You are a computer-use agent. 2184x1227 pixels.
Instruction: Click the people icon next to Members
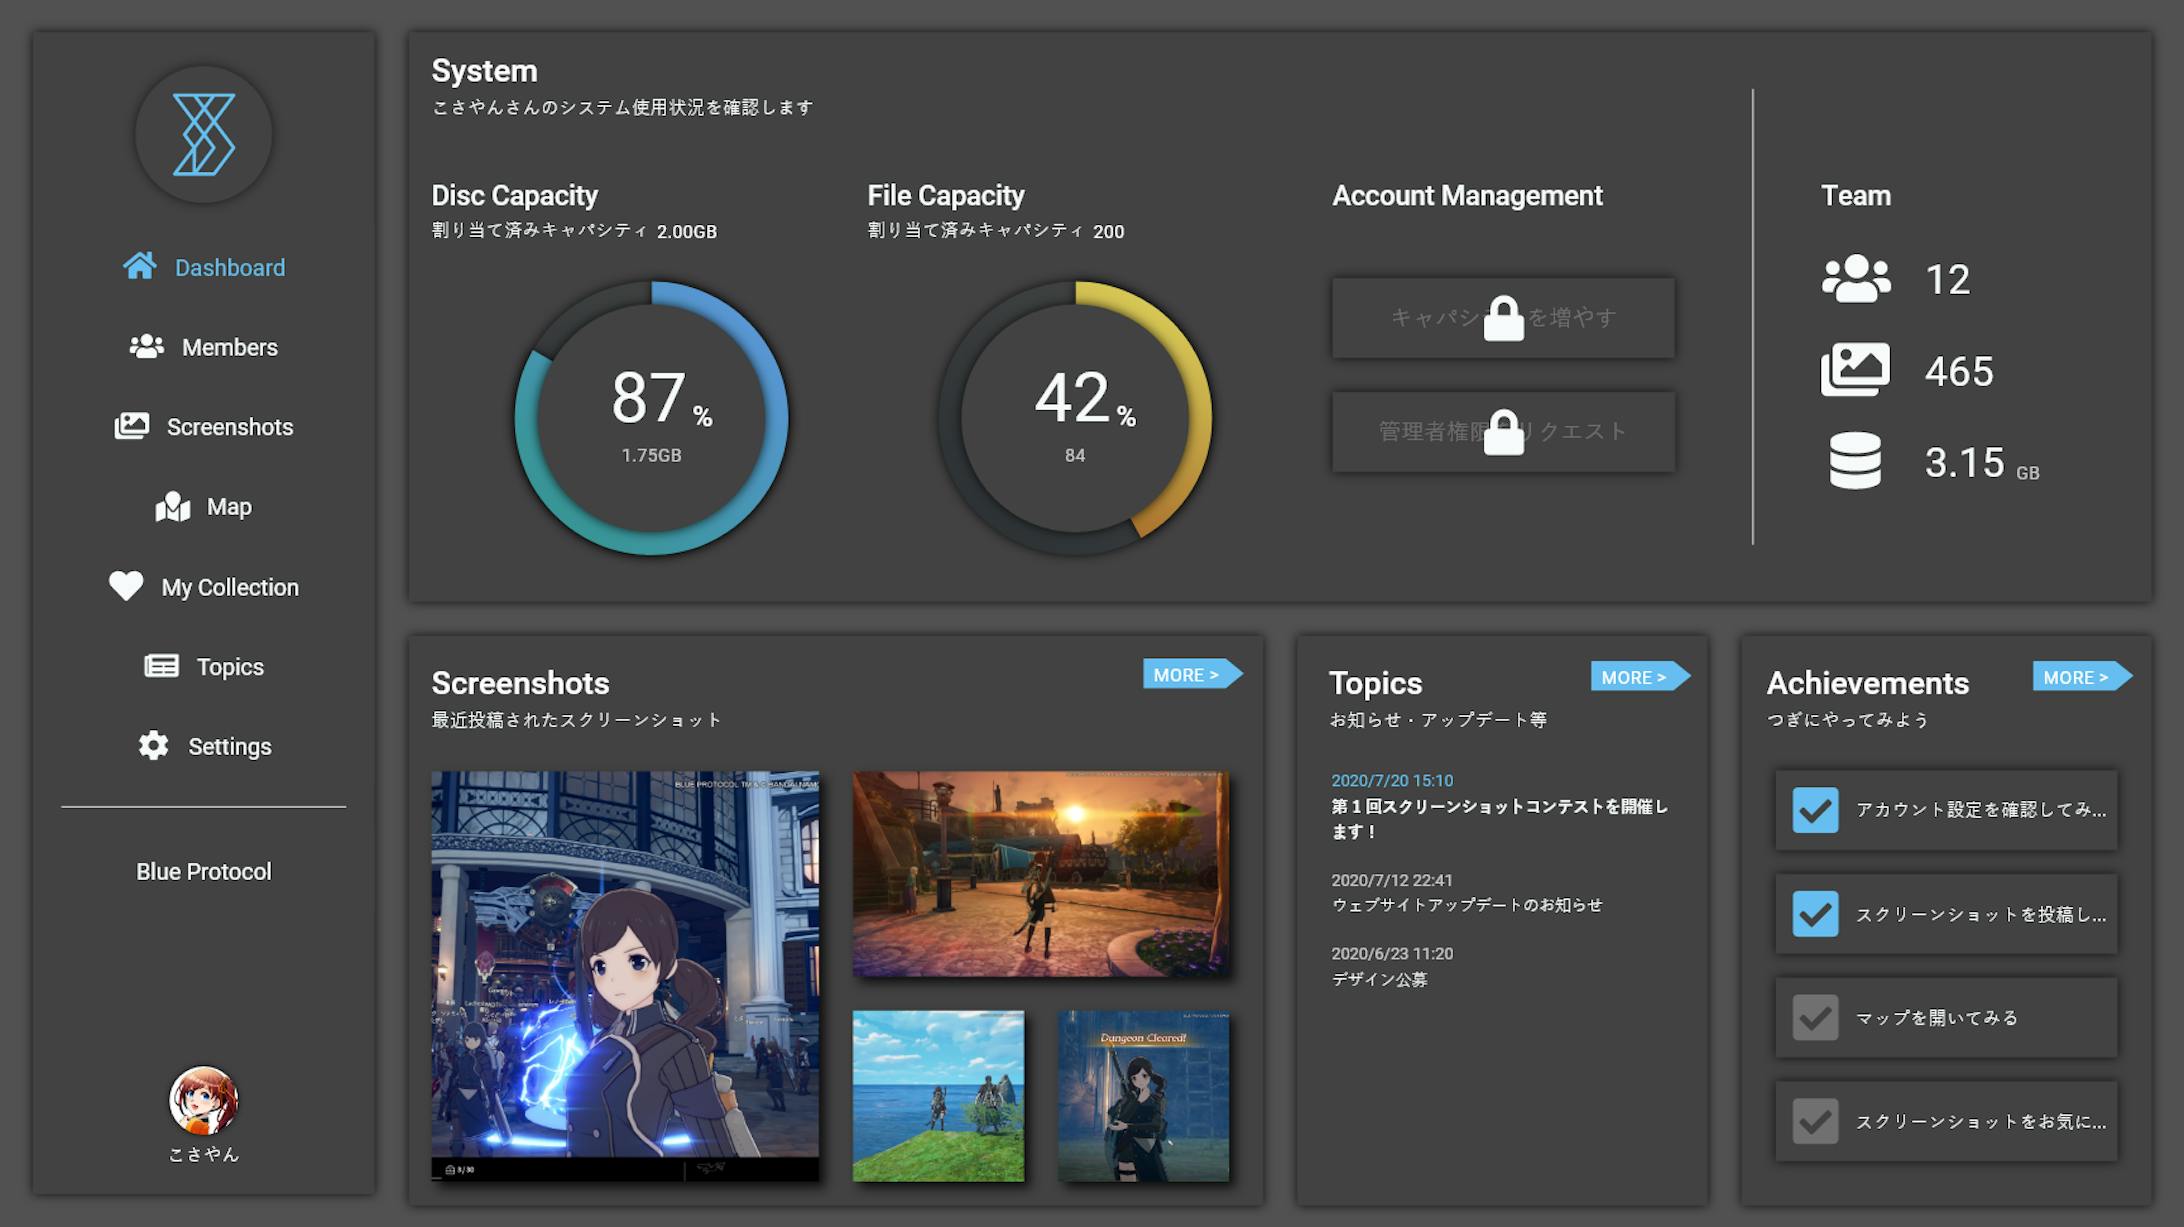(x=146, y=346)
